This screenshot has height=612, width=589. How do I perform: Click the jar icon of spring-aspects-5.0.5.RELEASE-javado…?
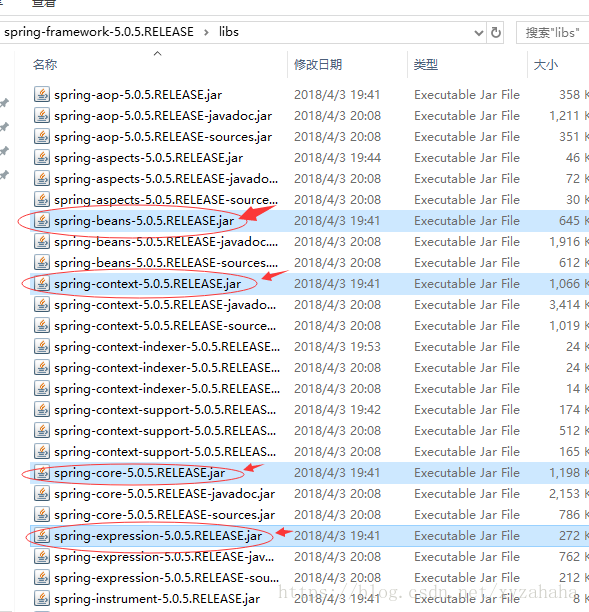(x=42, y=179)
